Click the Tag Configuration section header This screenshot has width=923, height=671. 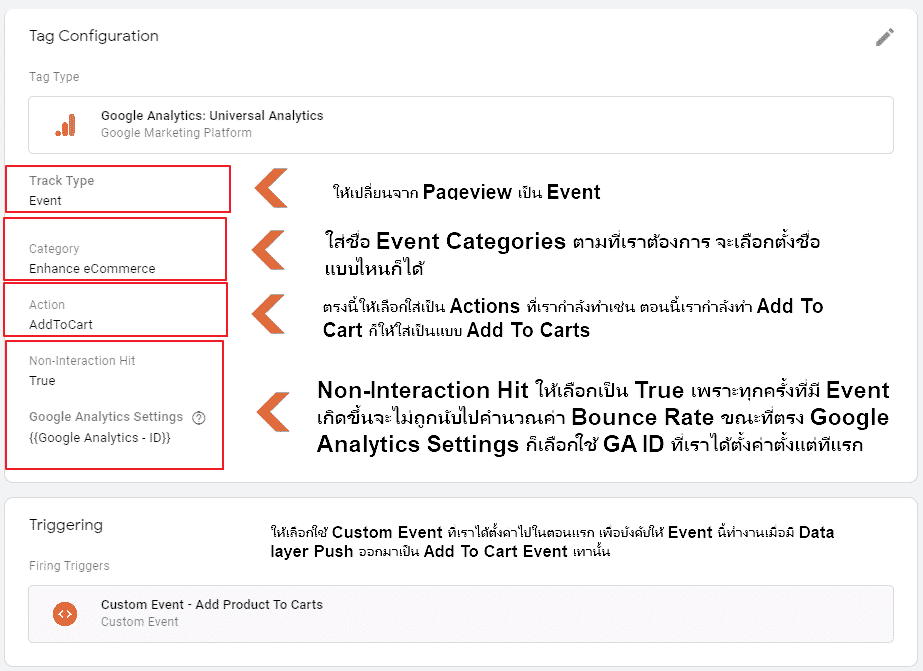click(x=93, y=36)
